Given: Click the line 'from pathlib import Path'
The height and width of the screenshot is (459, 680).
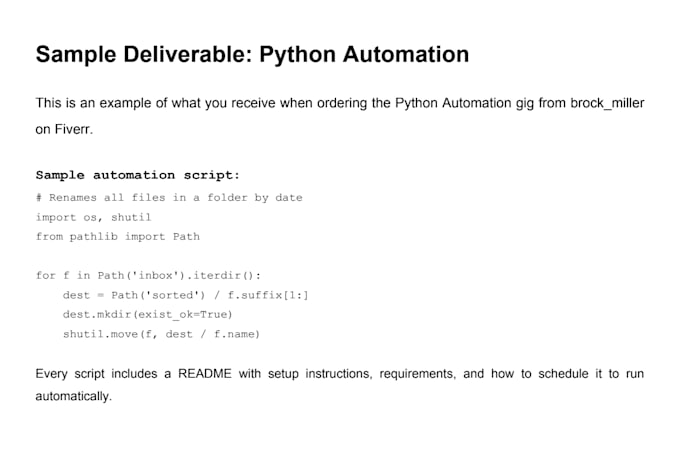Looking at the screenshot, I should [x=118, y=237].
